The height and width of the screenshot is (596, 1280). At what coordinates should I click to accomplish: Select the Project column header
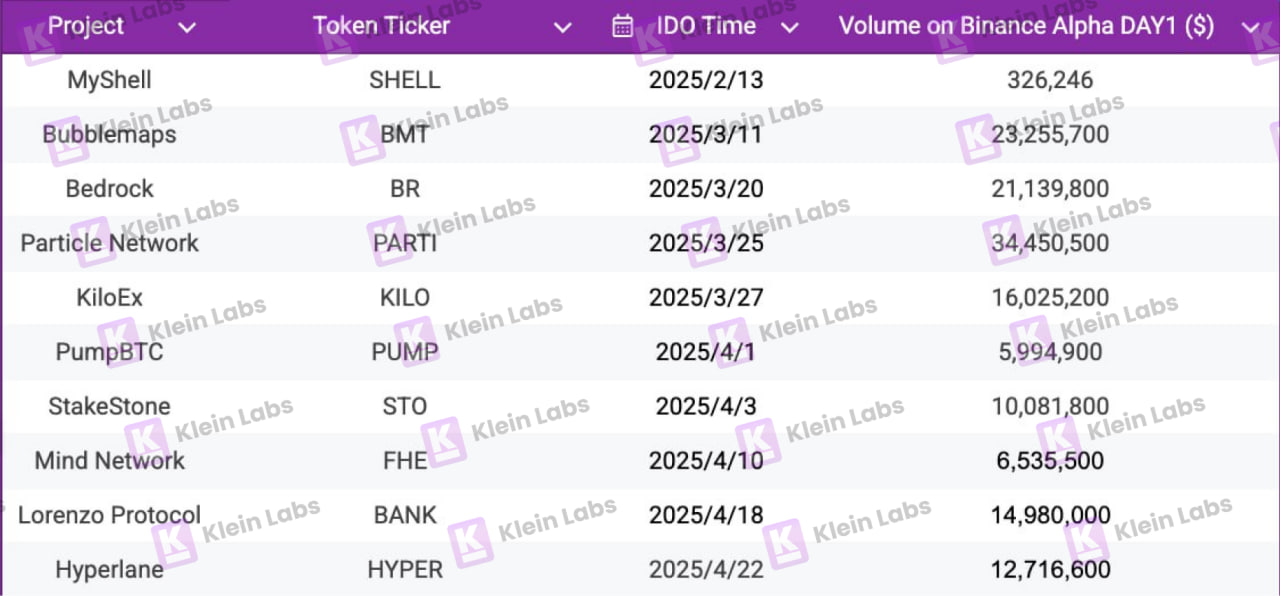85,26
